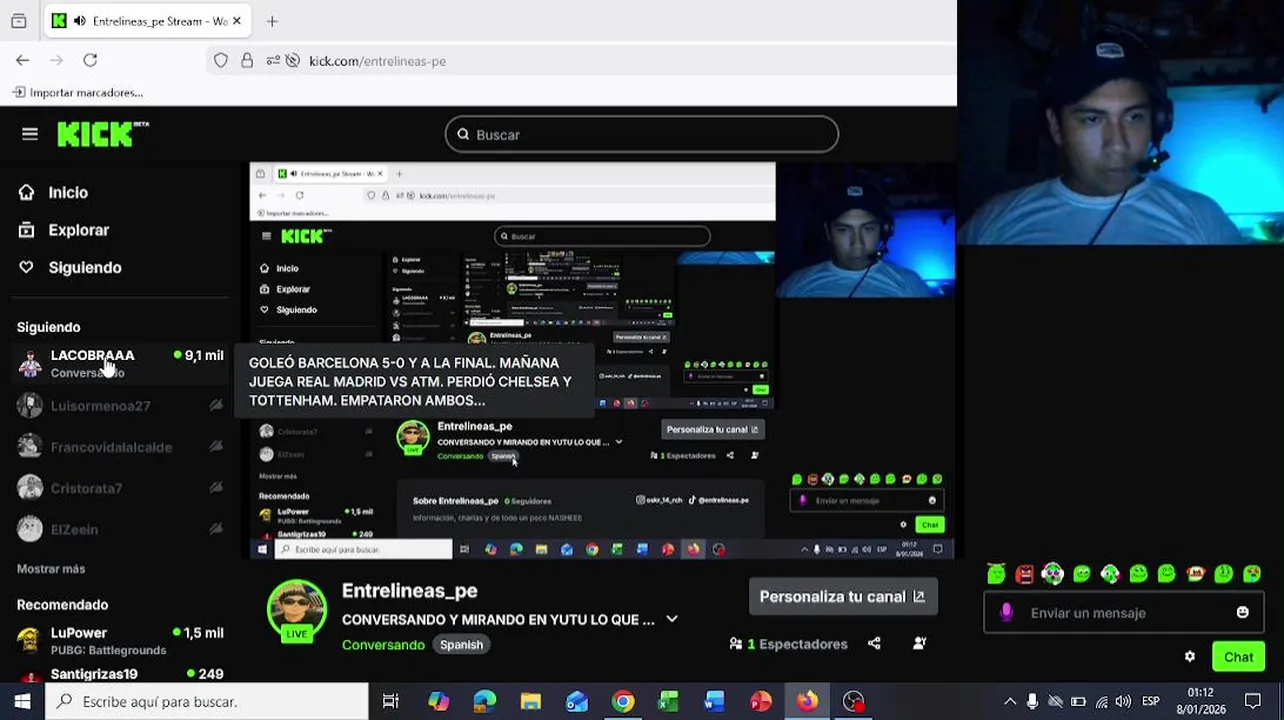View the Espectadores viewer count

click(x=789, y=644)
